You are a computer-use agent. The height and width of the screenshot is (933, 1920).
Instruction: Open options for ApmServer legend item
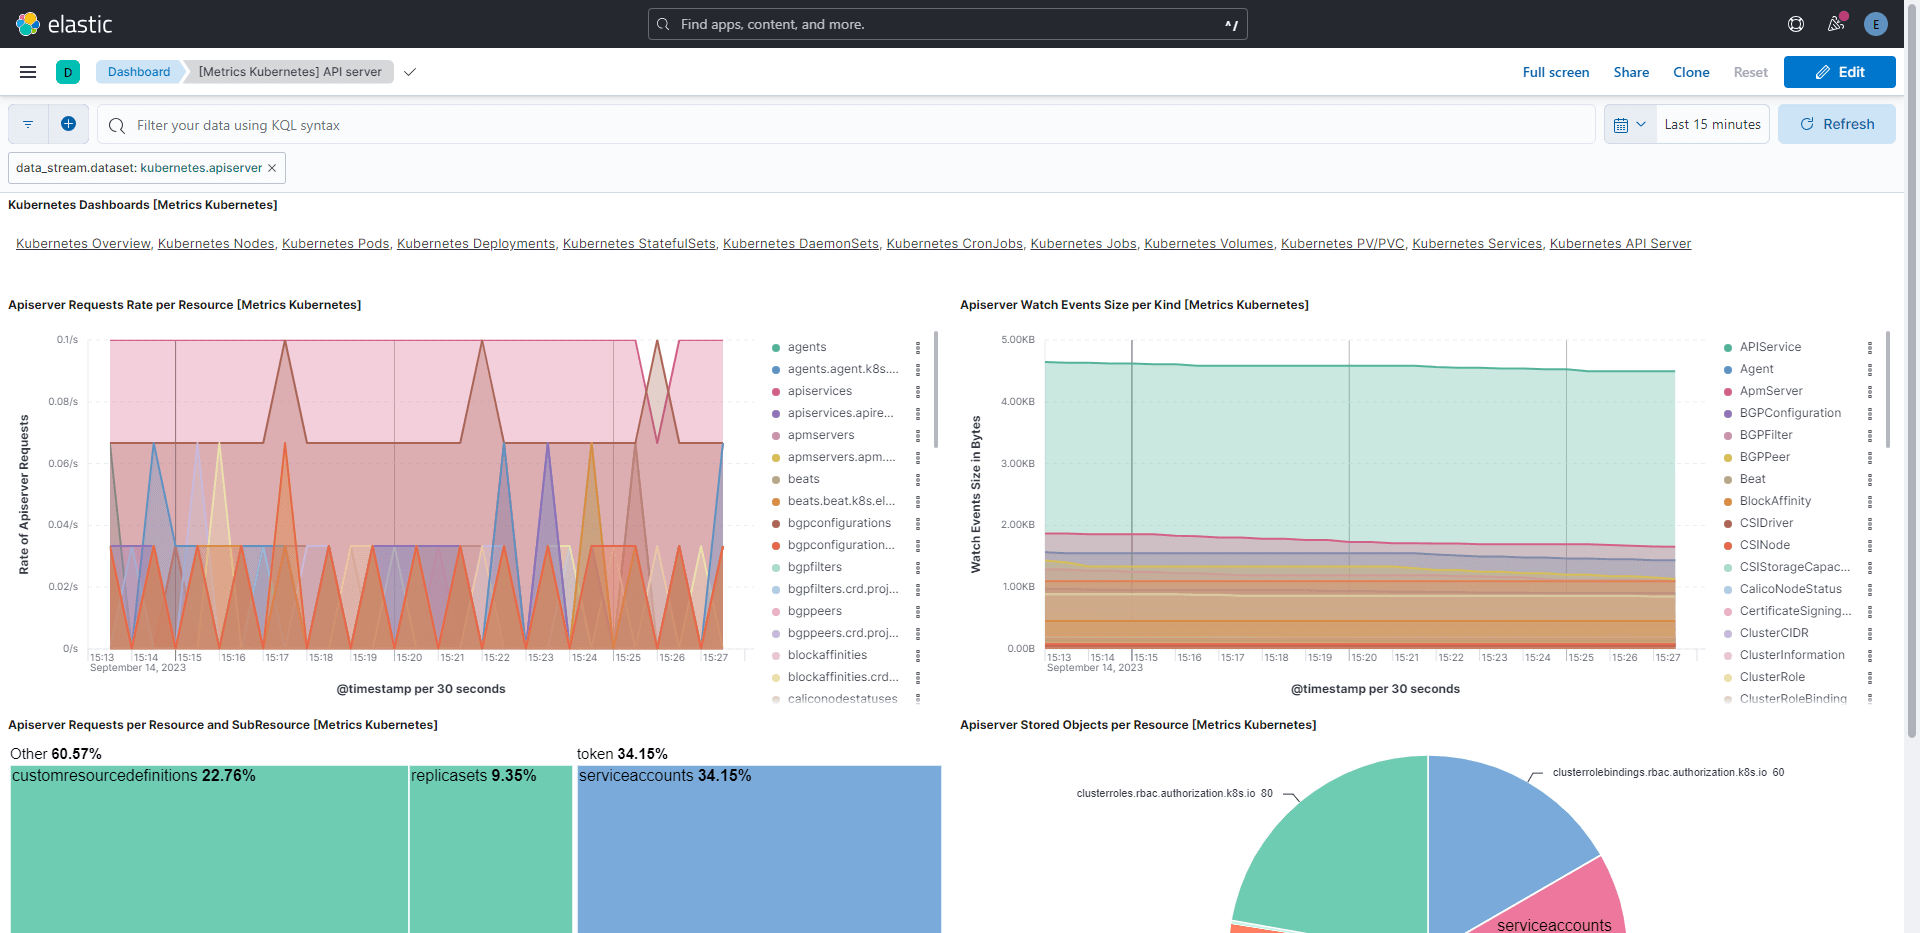pyautogui.click(x=1870, y=391)
